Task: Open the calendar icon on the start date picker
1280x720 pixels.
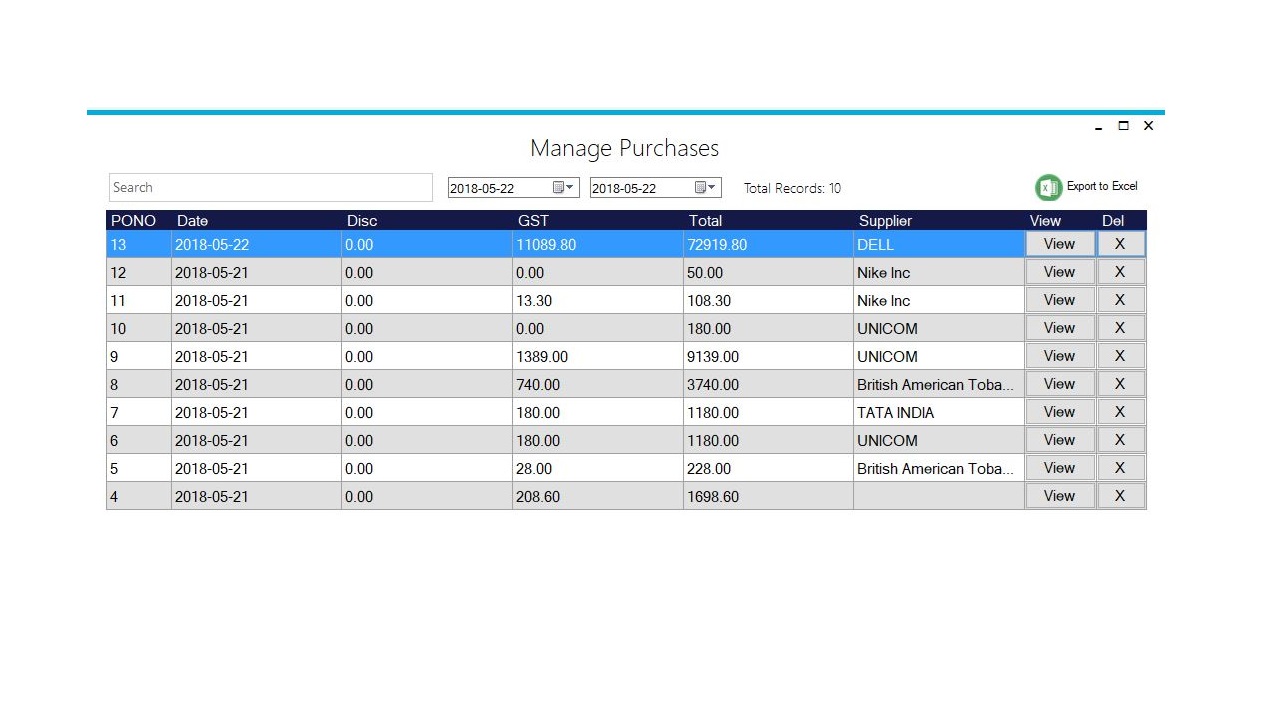Action: click(560, 187)
